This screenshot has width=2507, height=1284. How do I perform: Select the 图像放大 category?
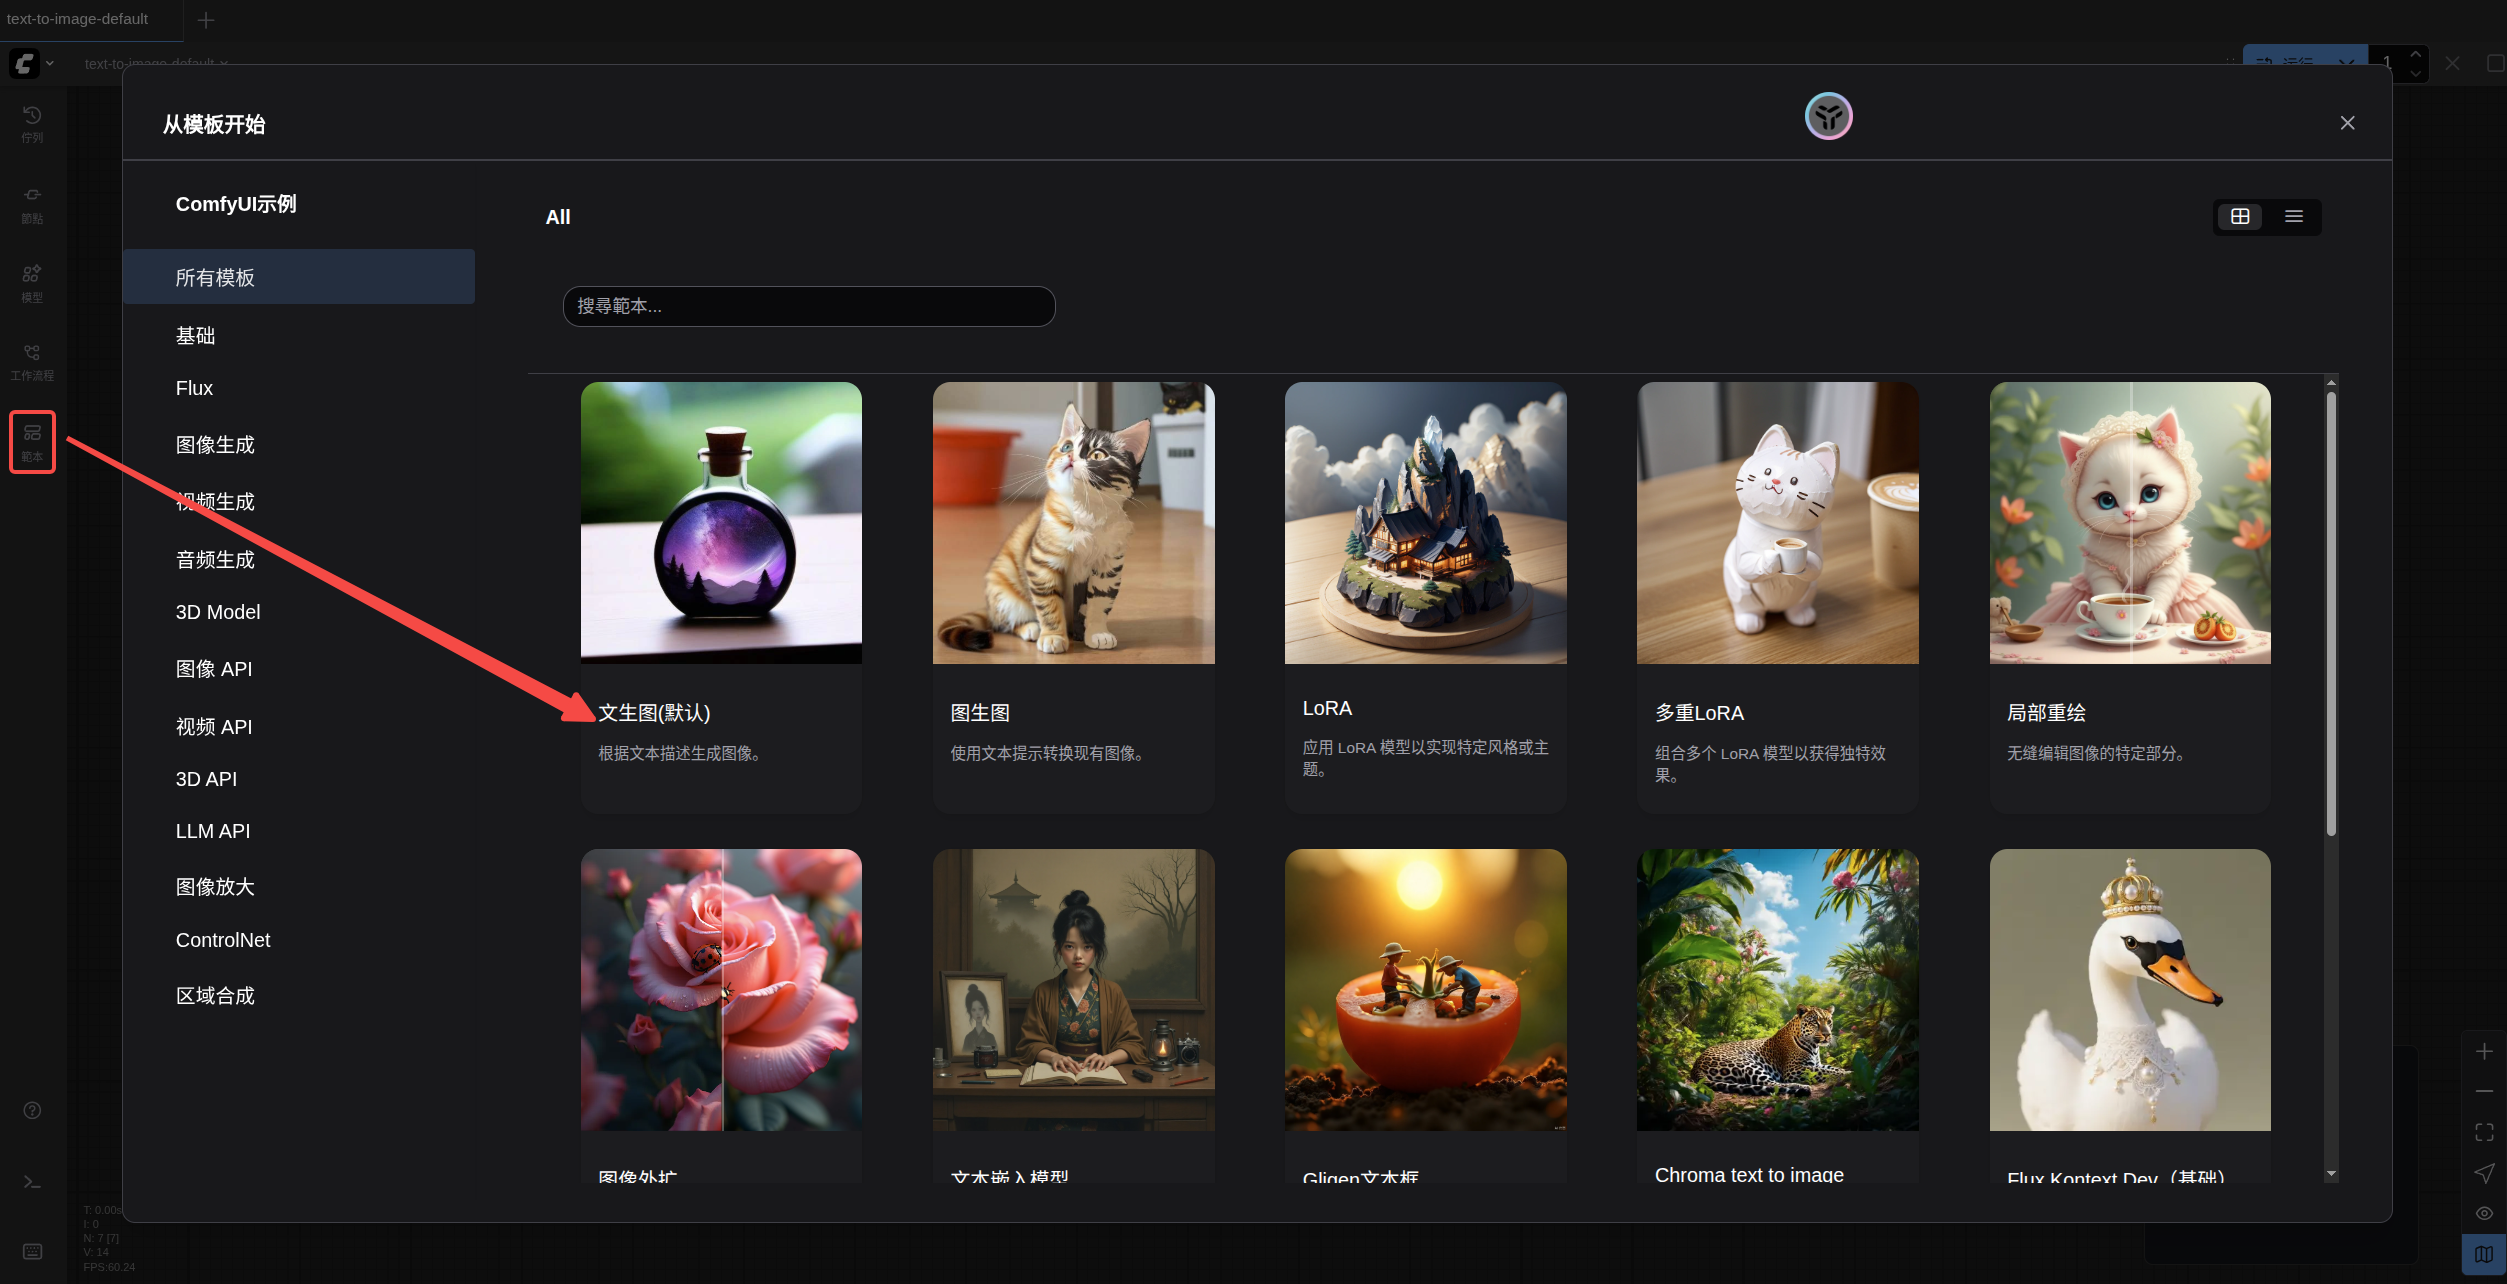[299, 886]
